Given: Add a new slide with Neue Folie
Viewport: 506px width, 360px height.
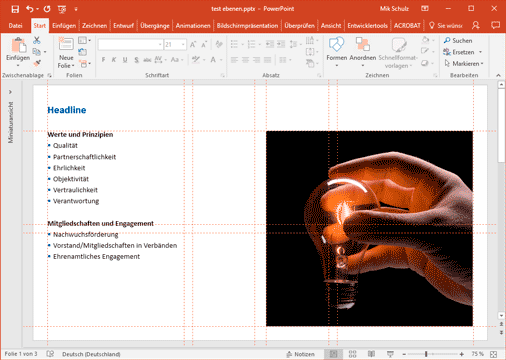Looking at the screenshot, I should coord(66,53).
